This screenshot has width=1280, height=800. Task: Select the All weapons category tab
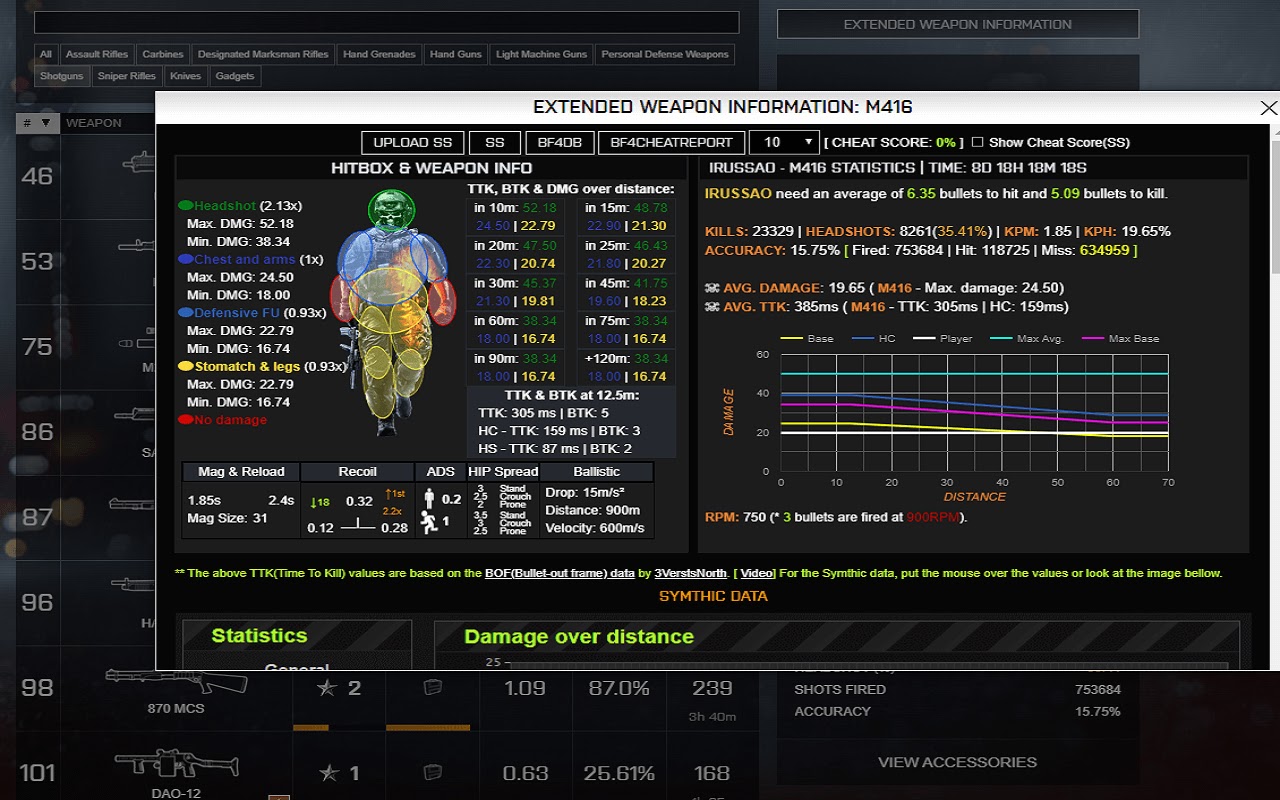point(45,54)
